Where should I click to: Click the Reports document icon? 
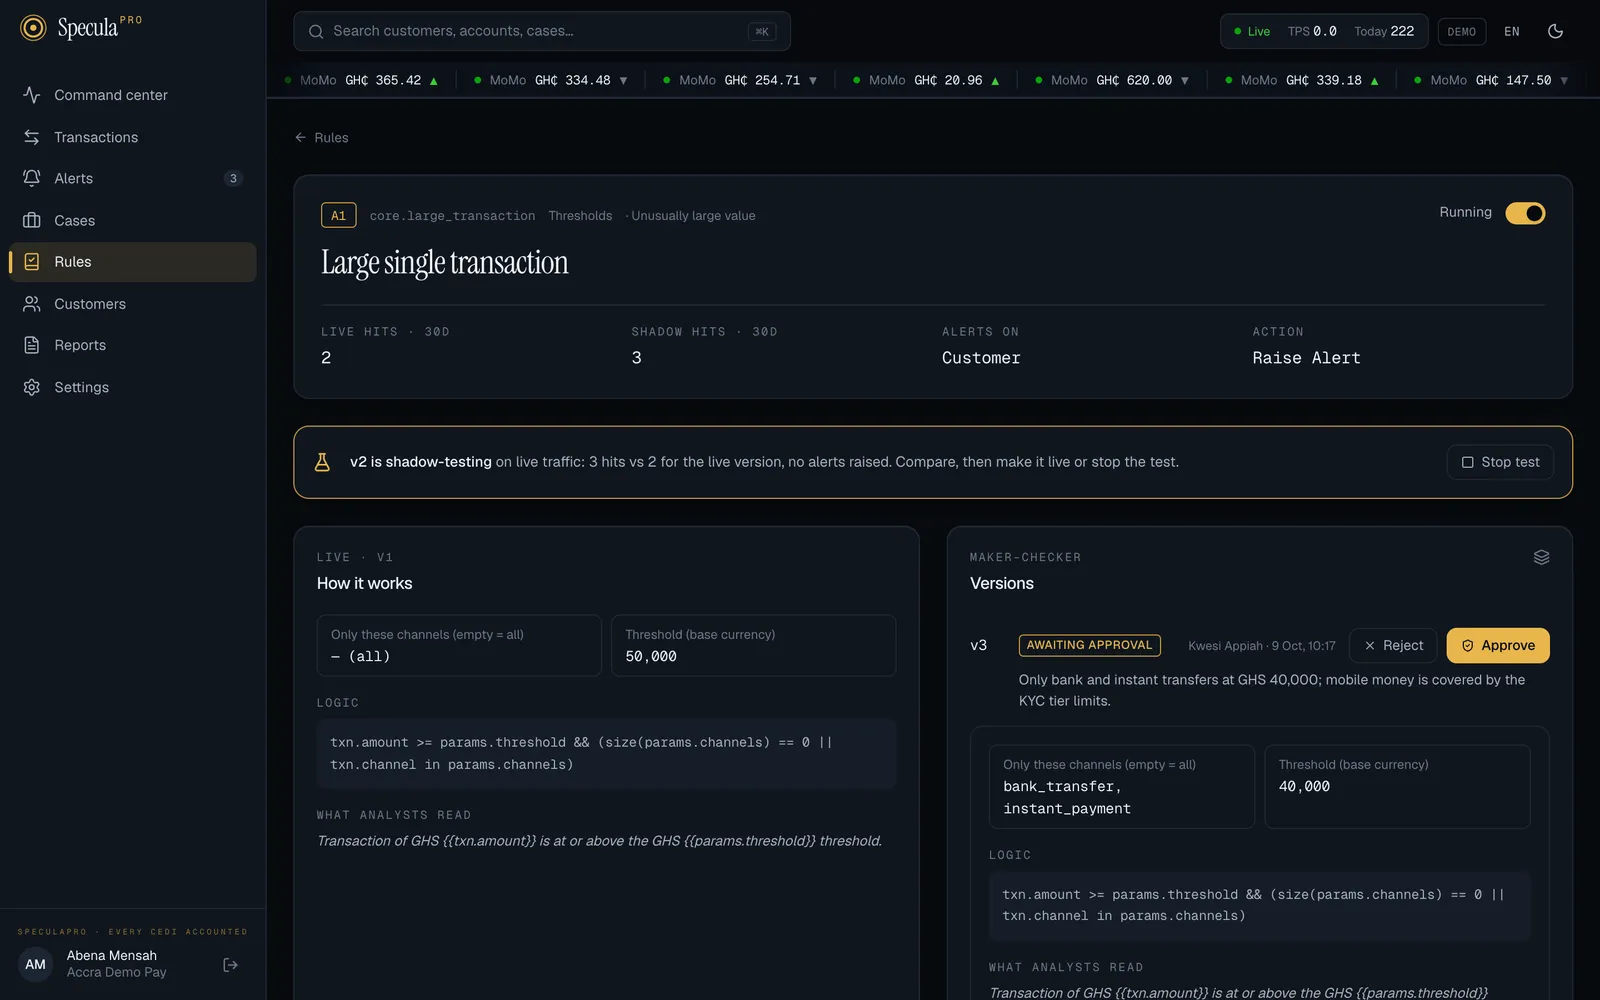pyautogui.click(x=32, y=345)
